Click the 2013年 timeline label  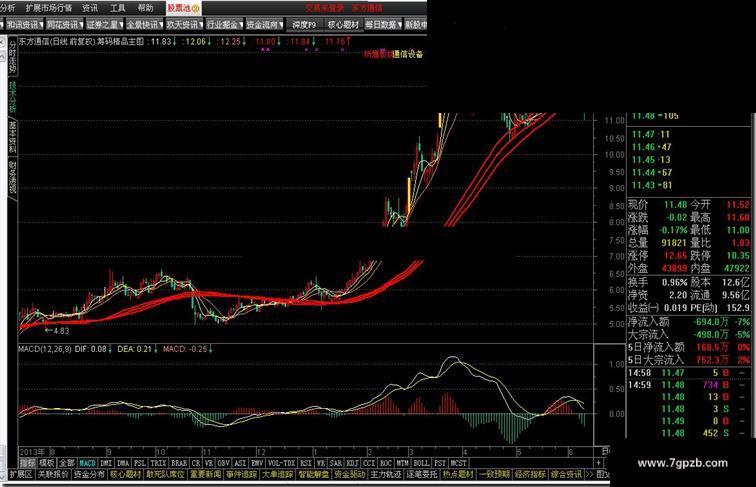click(x=32, y=452)
